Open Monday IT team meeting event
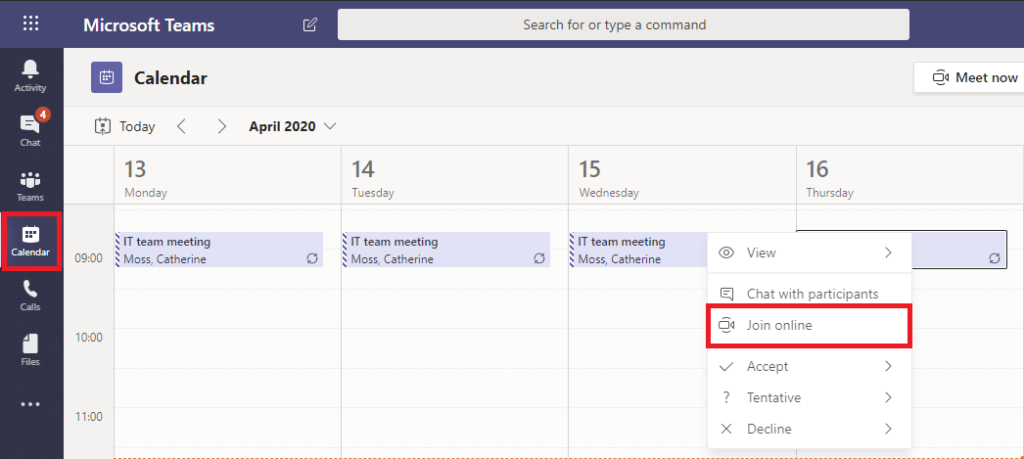1024x459 pixels. tap(219, 250)
